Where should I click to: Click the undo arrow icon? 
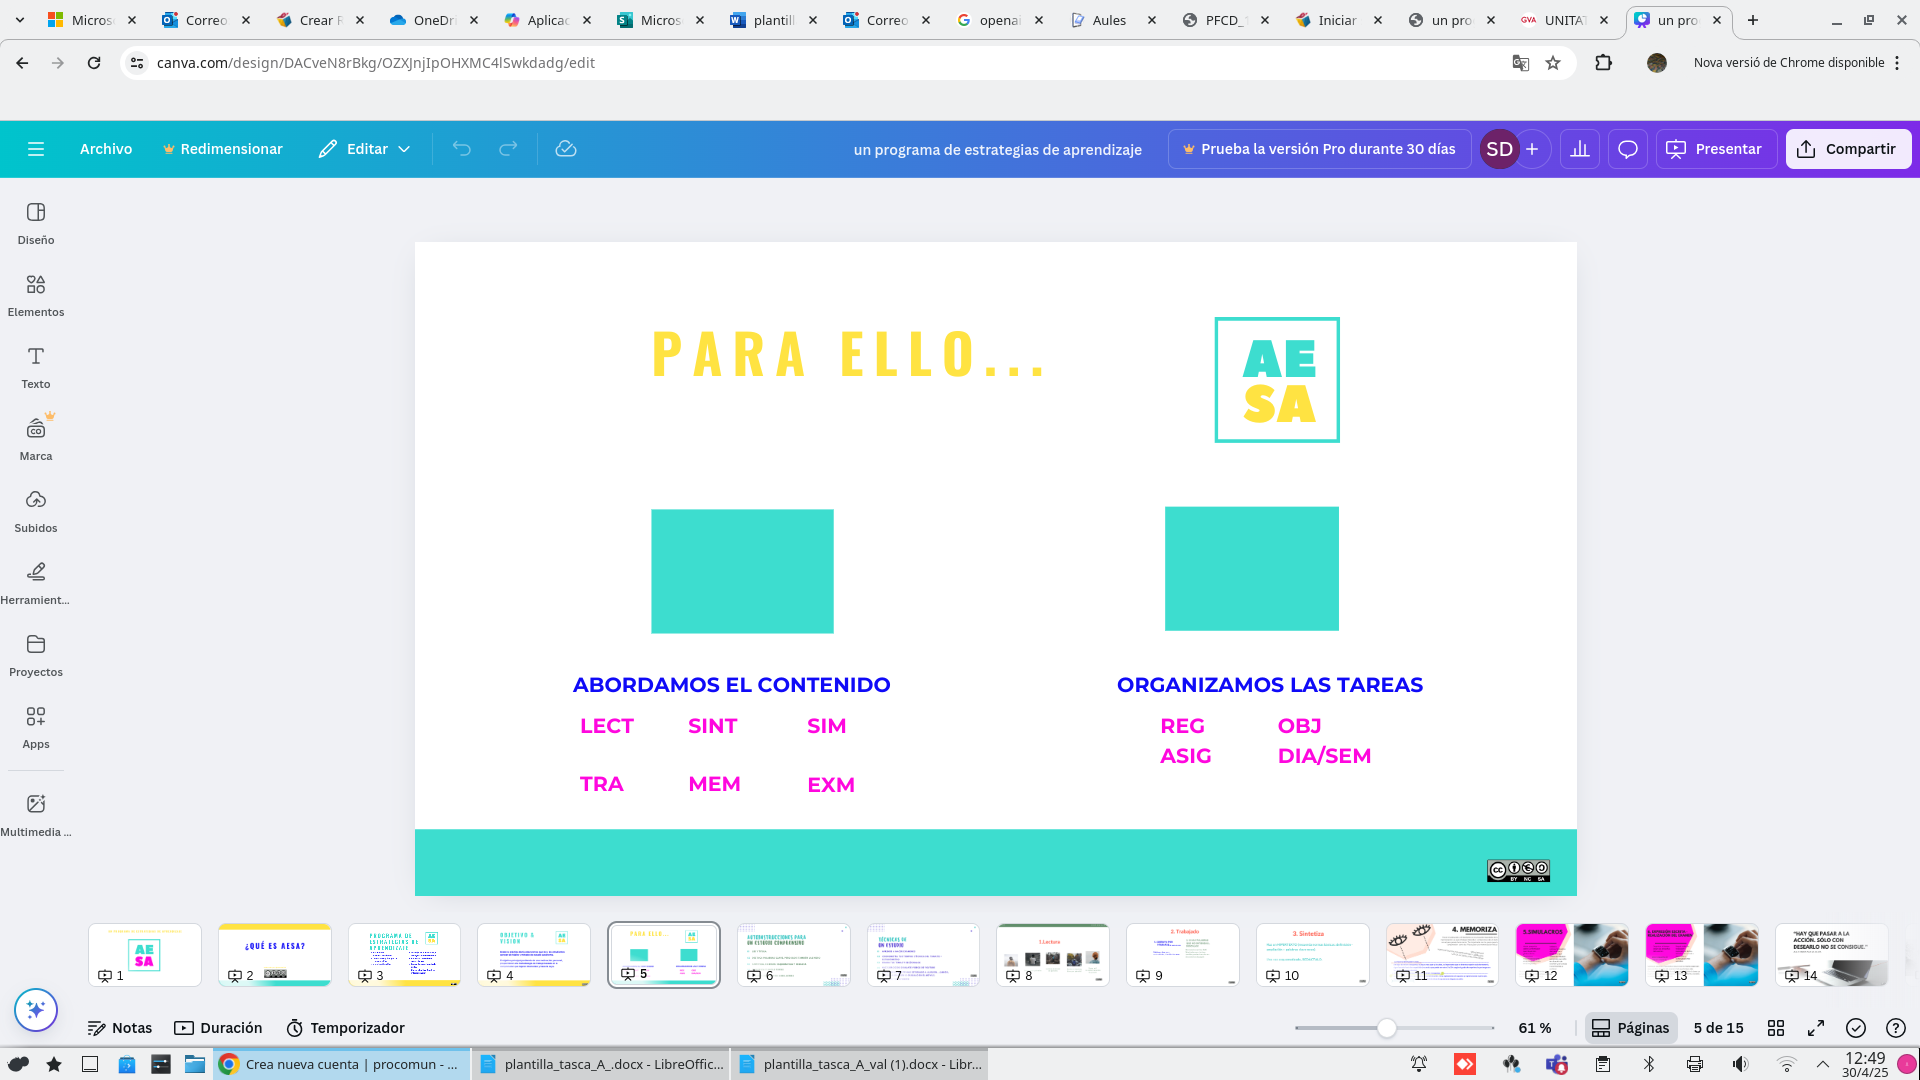coord(461,149)
